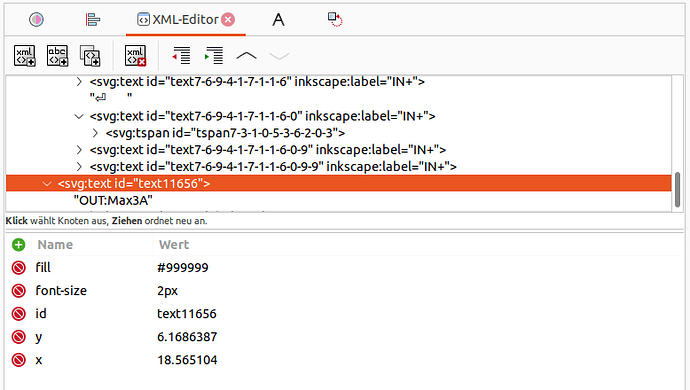The height and width of the screenshot is (390, 690).
Task: Click the x value 18.565104
Action: pos(187,360)
